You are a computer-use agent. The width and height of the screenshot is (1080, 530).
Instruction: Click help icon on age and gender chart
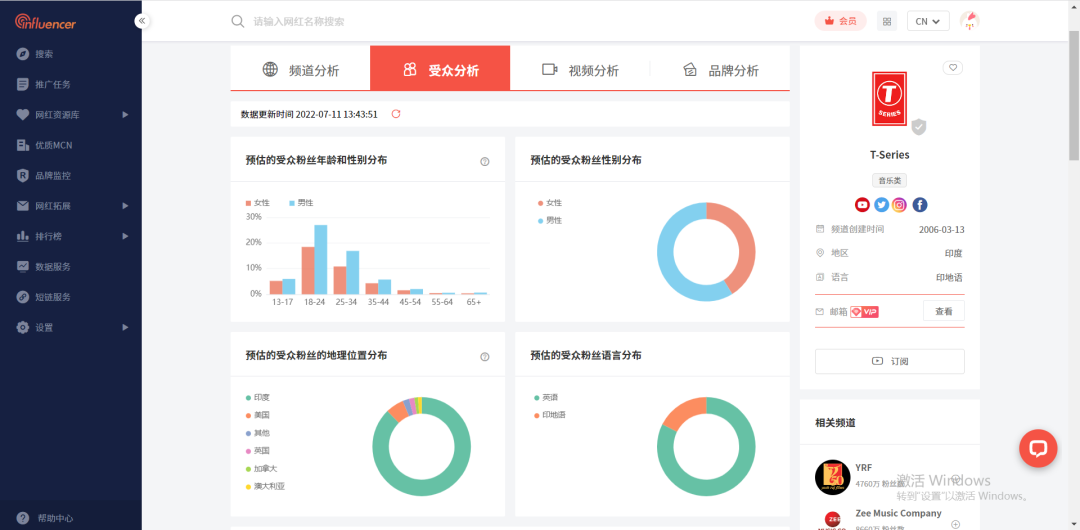tap(485, 162)
